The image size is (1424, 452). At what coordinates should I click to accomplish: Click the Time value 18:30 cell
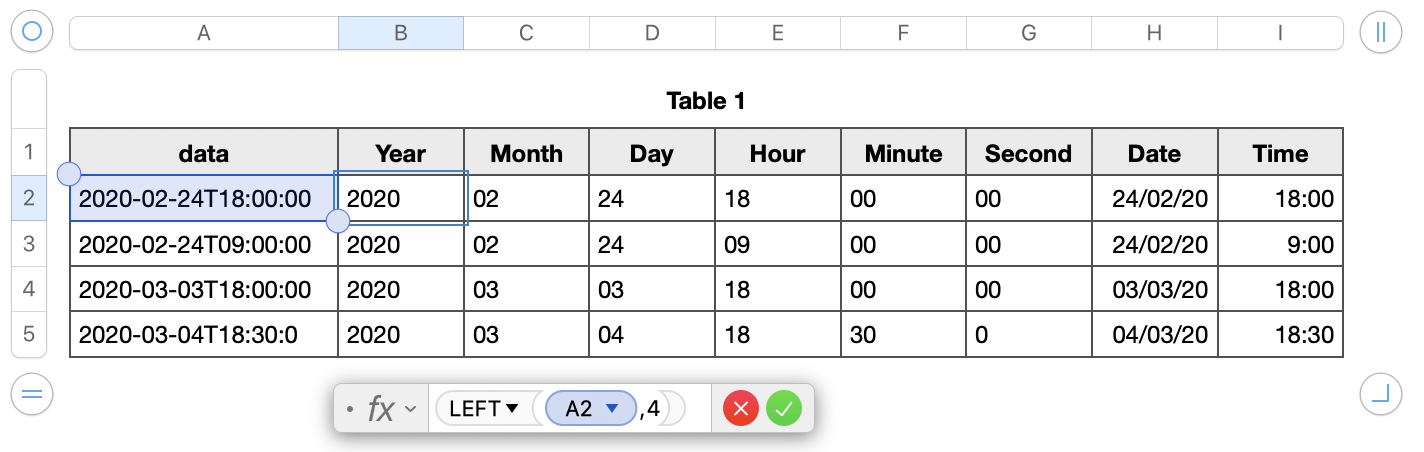pyautogui.click(x=1280, y=335)
